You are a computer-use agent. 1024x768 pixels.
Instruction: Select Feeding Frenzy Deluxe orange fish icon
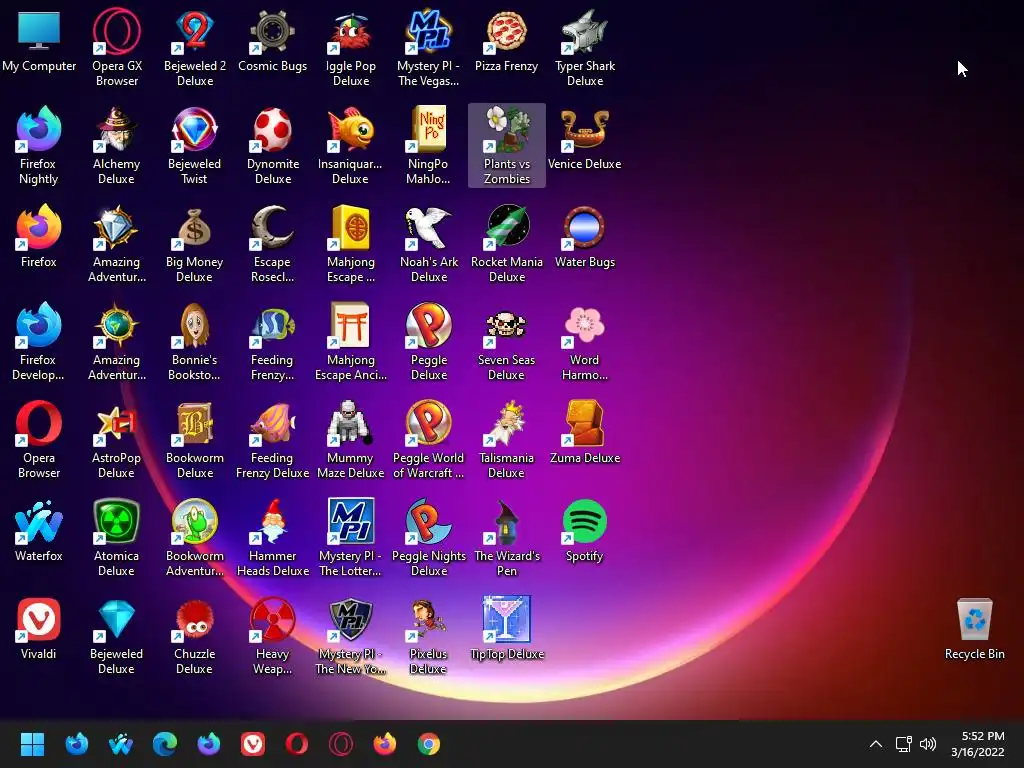coord(272,439)
